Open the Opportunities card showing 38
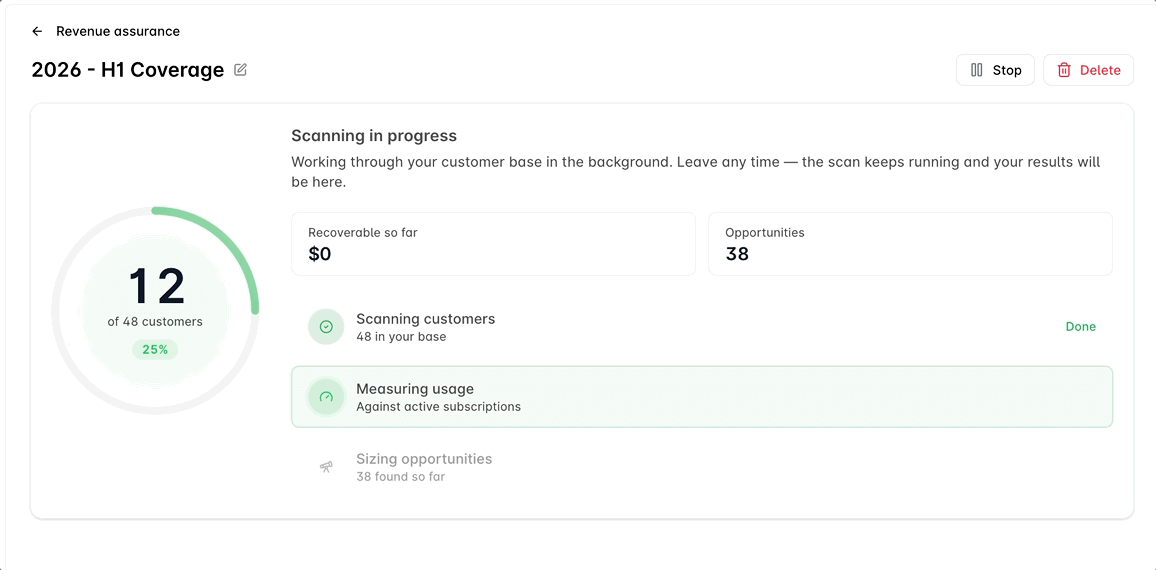 pyautogui.click(x=910, y=244)
